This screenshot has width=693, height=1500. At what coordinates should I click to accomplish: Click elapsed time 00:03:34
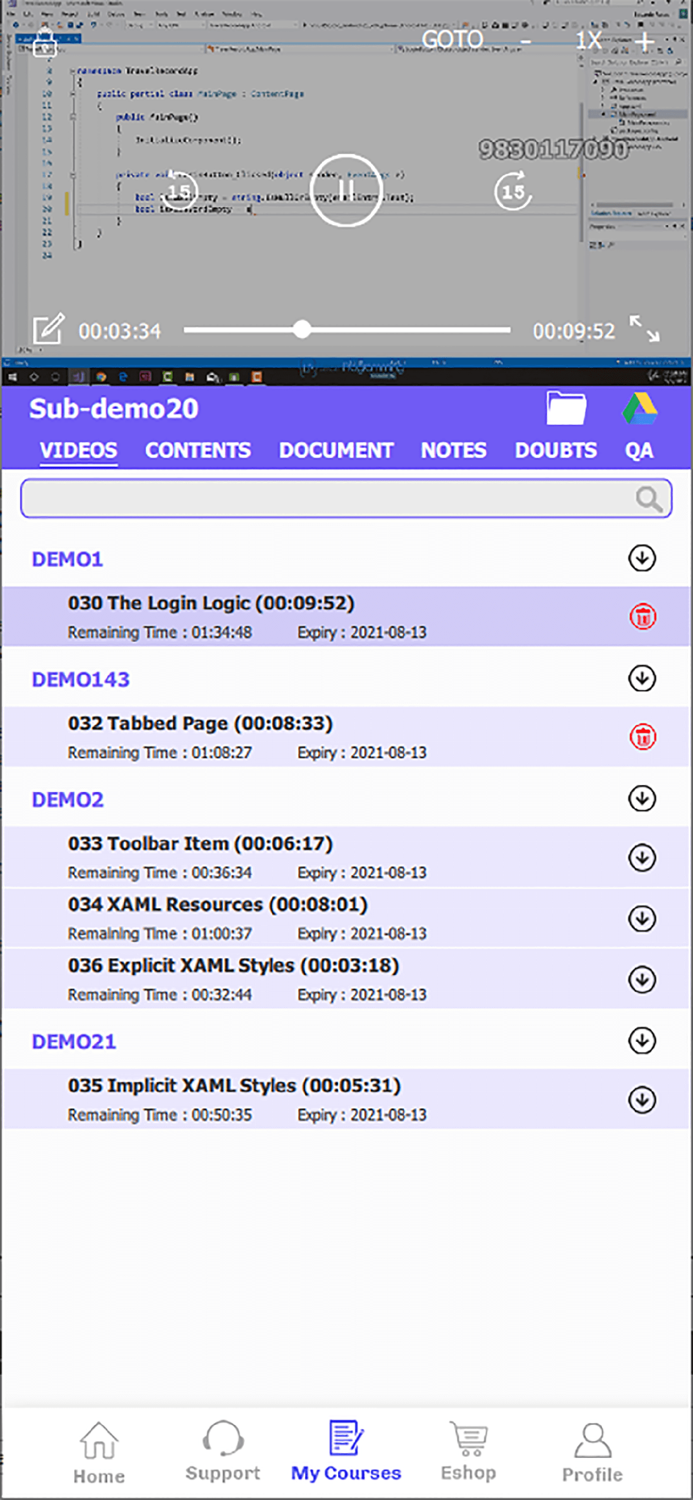pos(120,331)
